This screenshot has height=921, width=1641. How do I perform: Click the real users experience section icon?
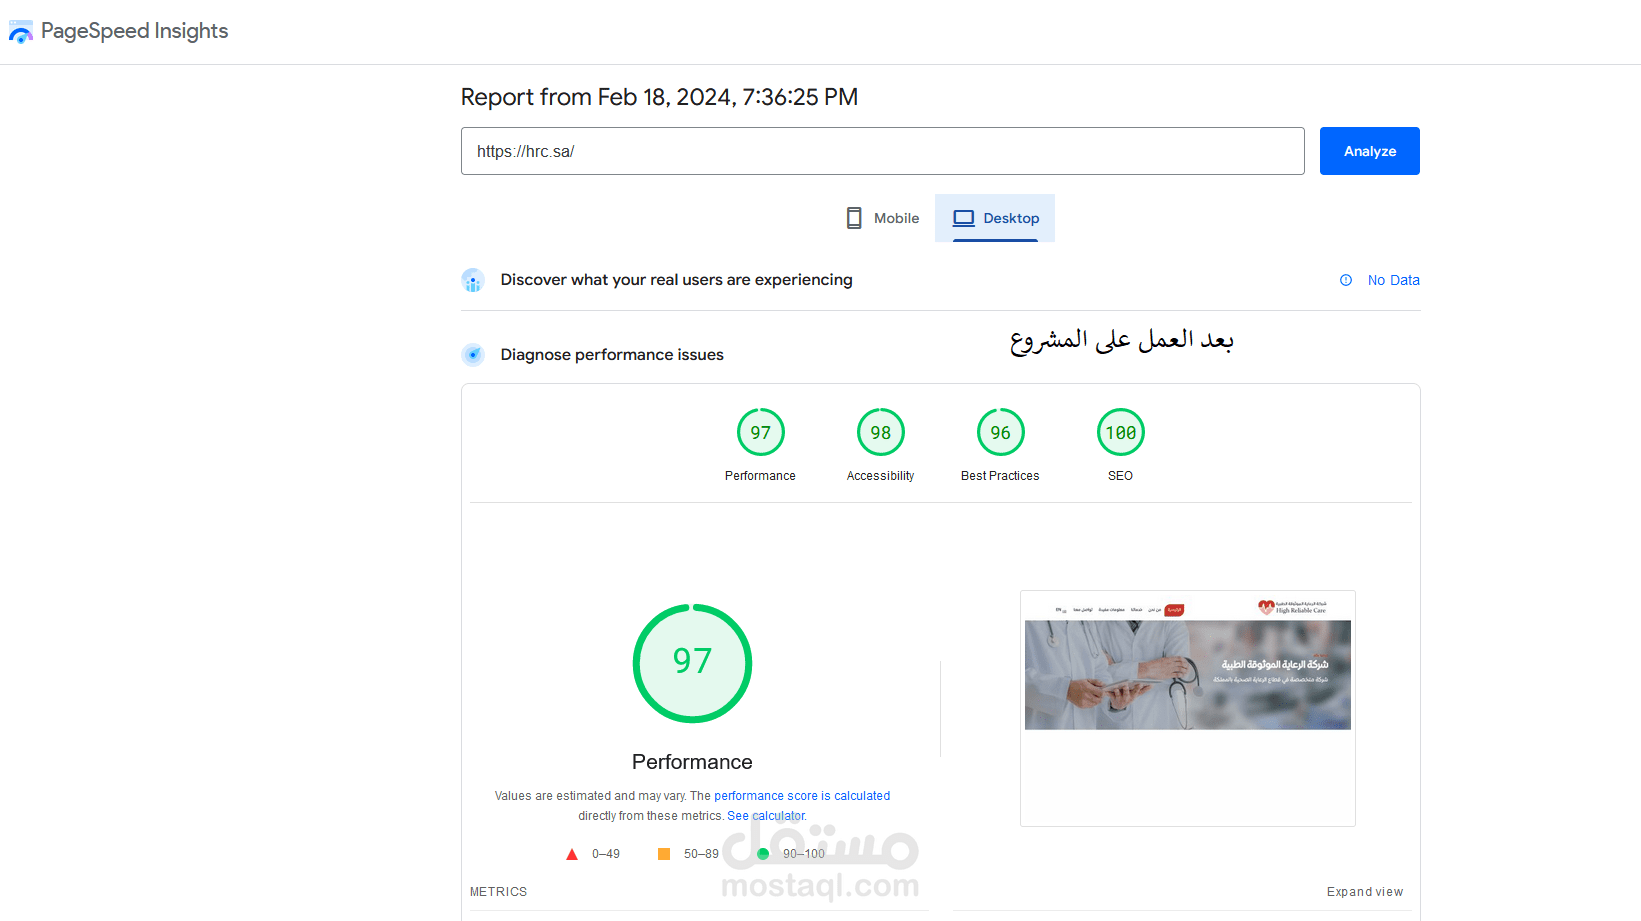(473, 280)
